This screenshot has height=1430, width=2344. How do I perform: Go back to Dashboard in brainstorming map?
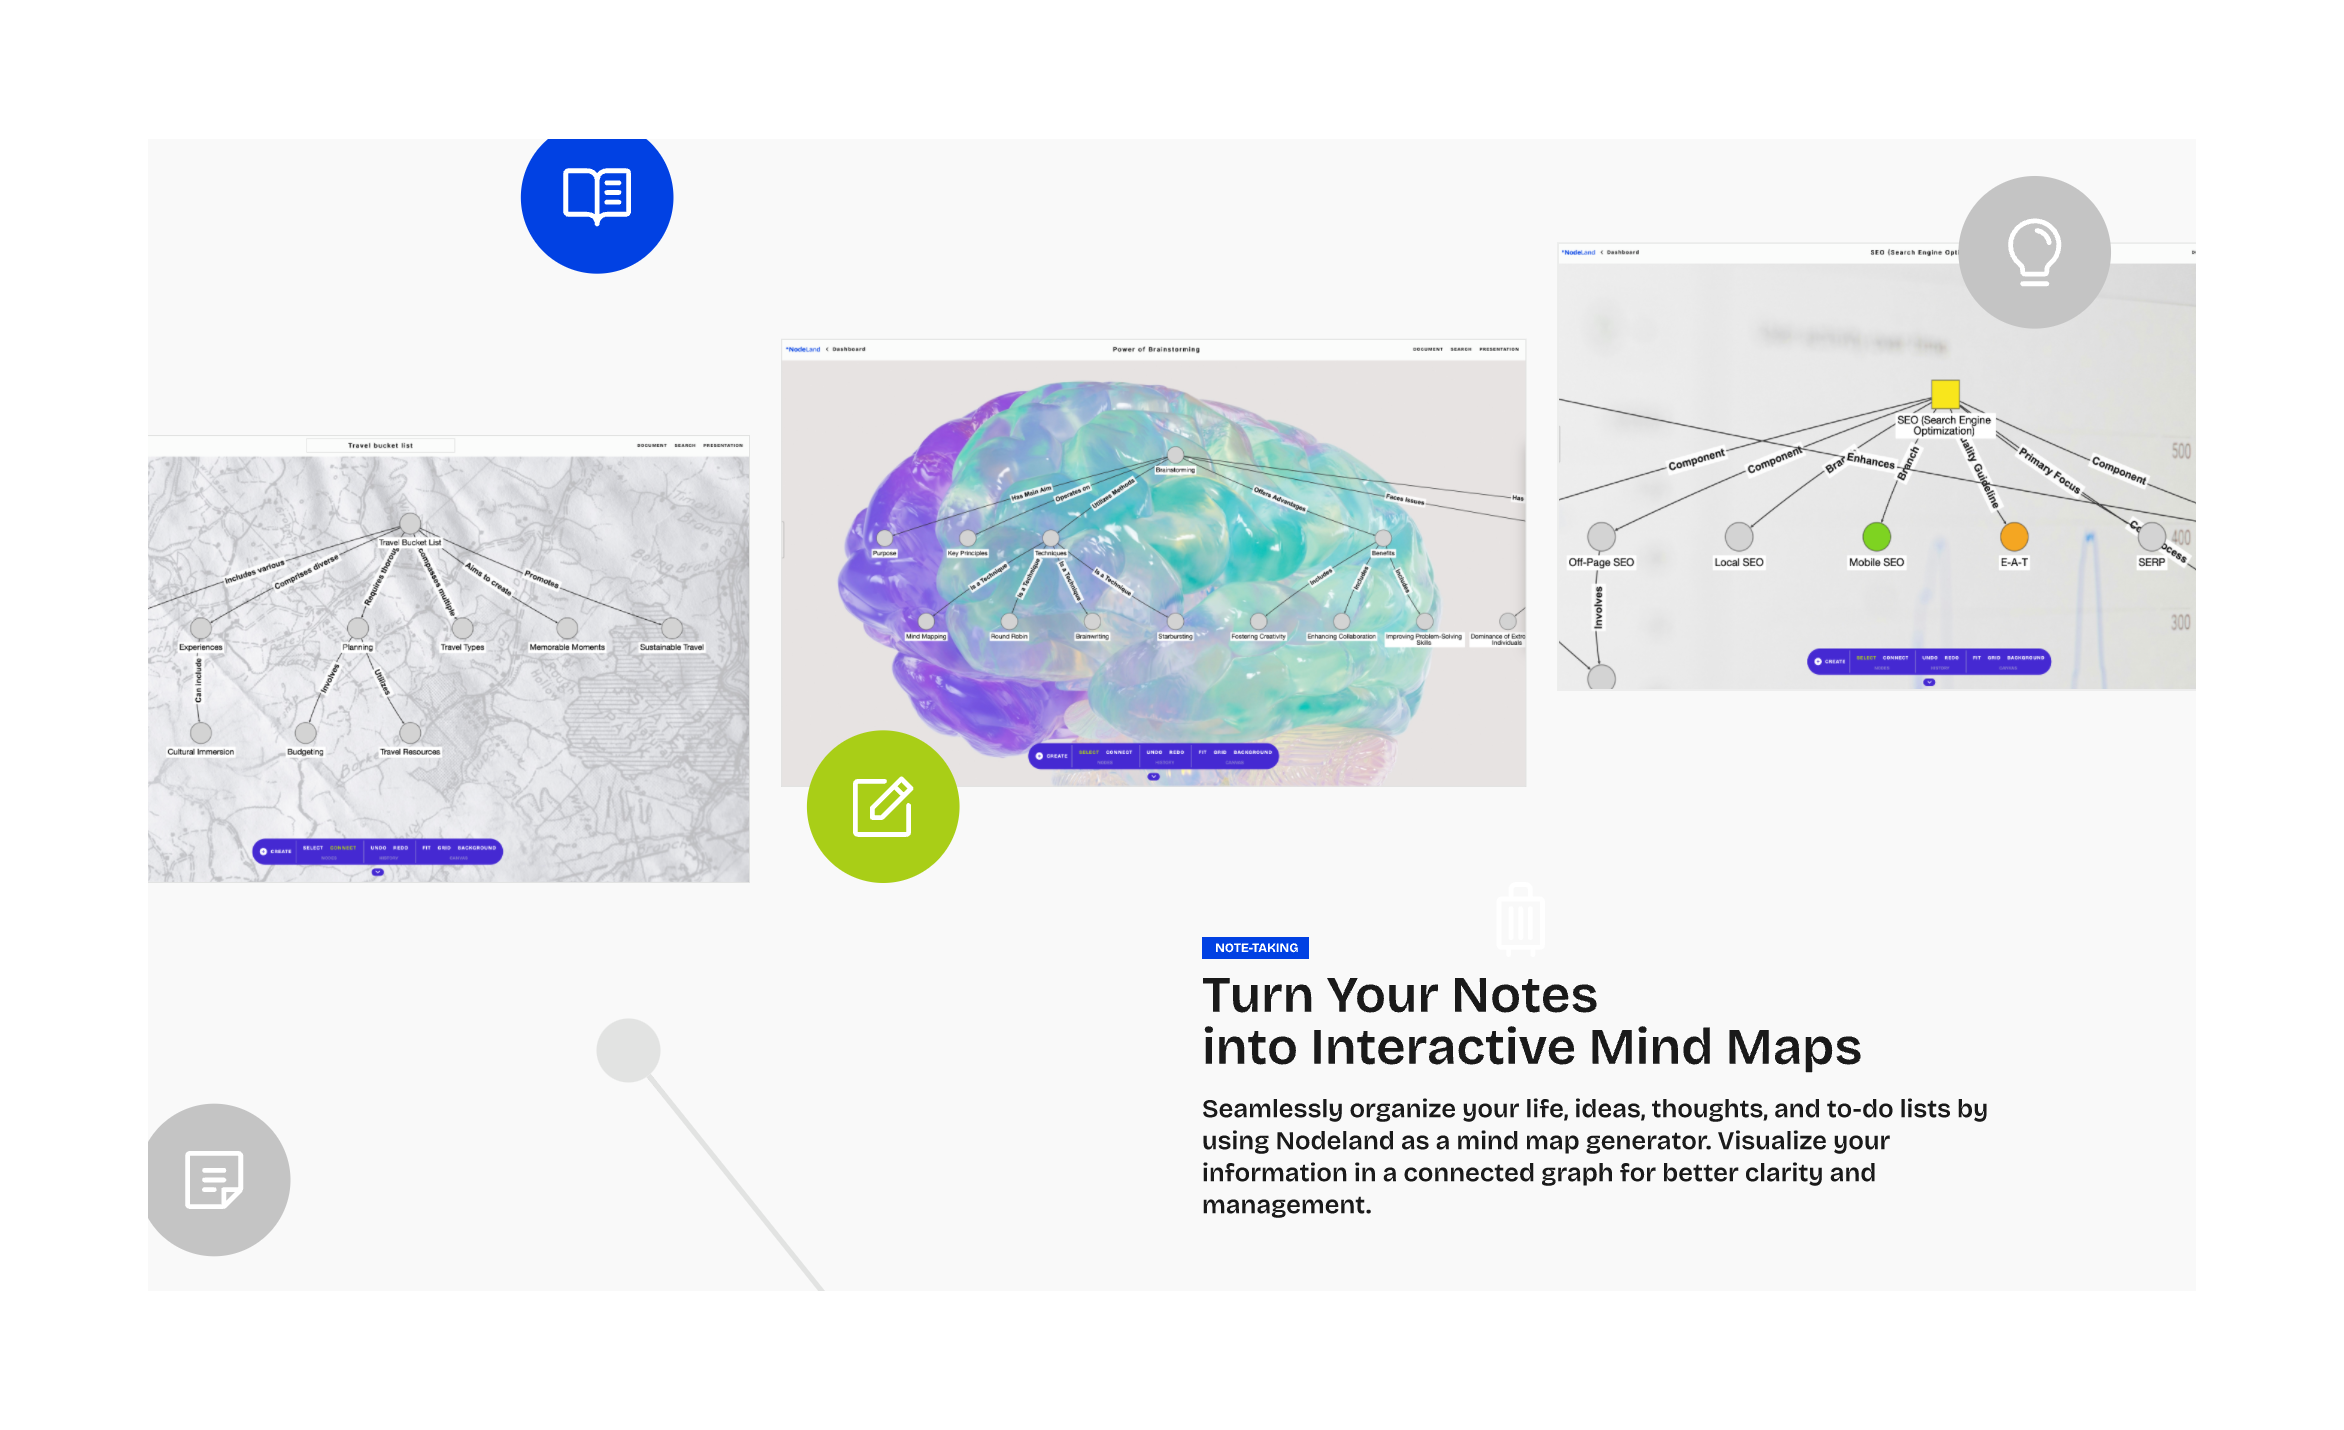(848, 349)
